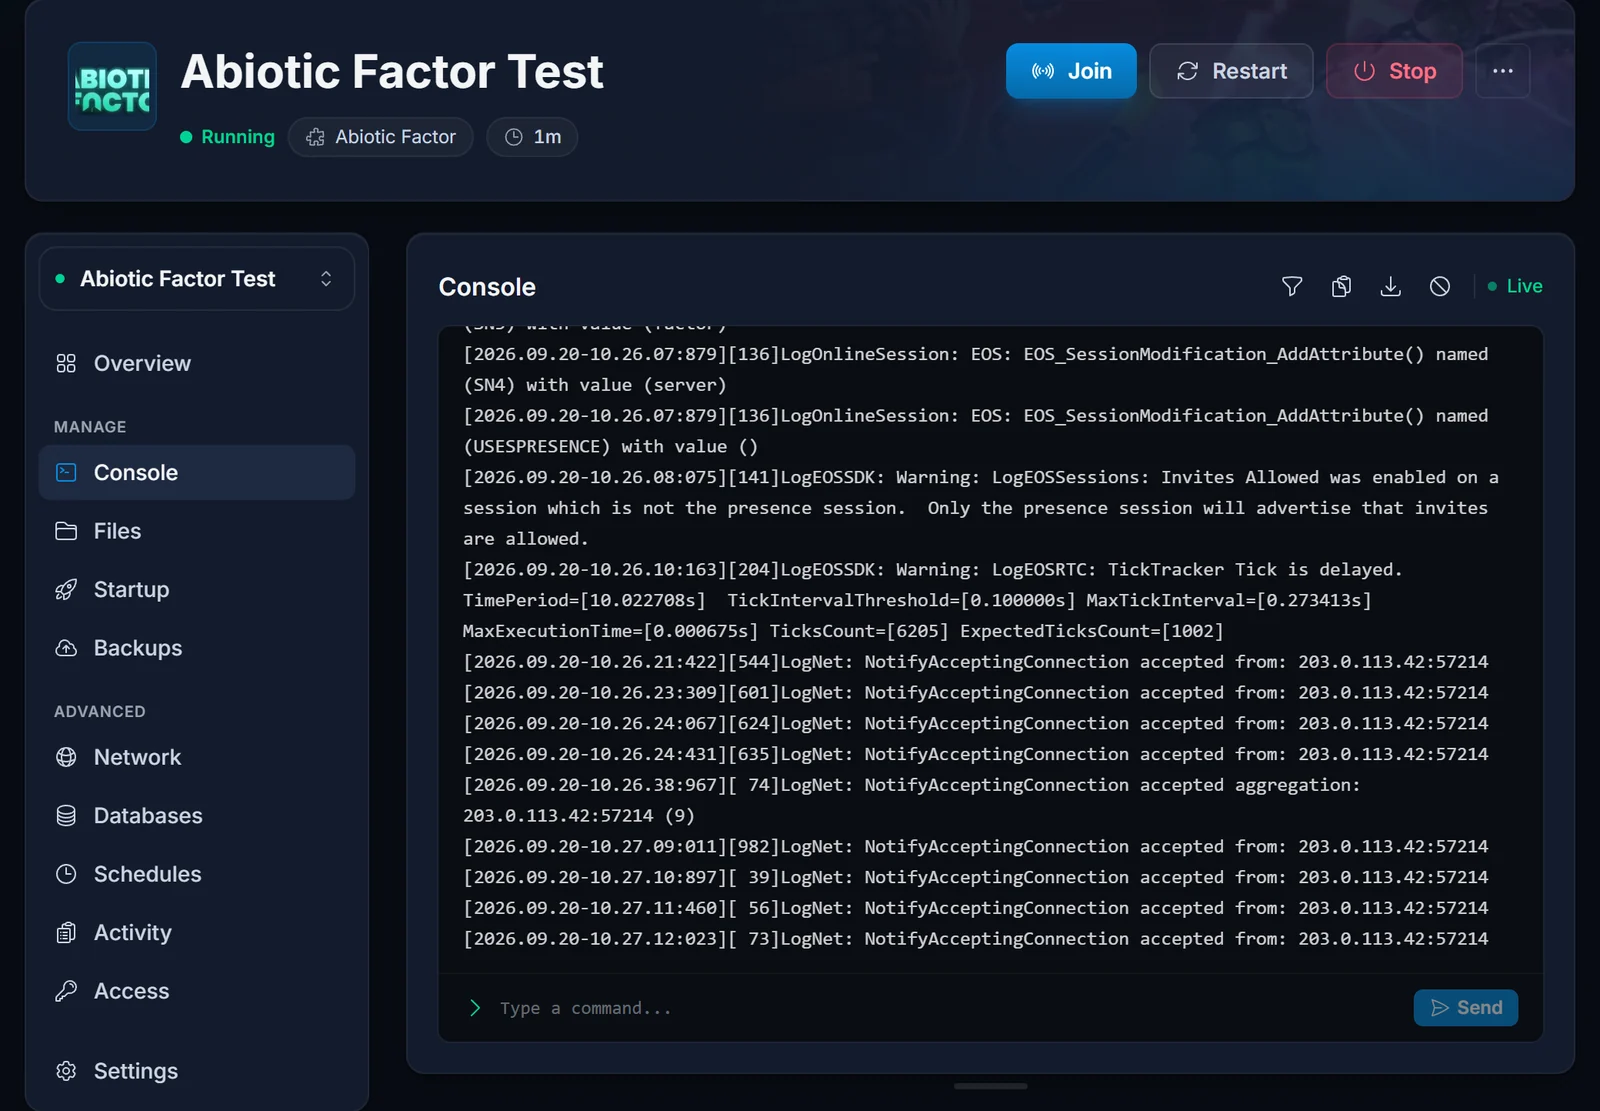Clear the console with the circle-slash icon
The width and height of the screenshot is (1600, 1111).
tap(1440, 287)
